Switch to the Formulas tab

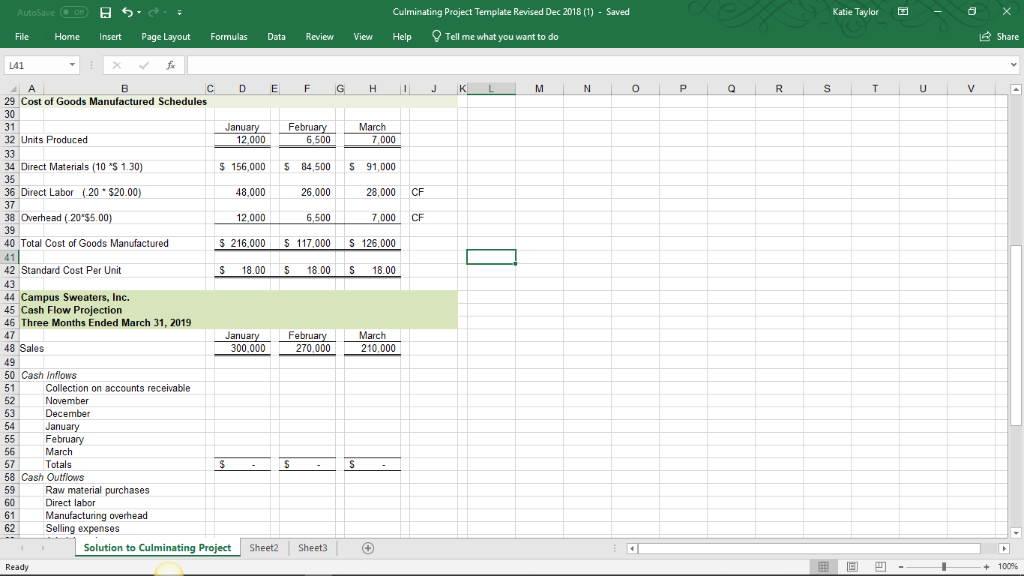(x=229, y=37)
